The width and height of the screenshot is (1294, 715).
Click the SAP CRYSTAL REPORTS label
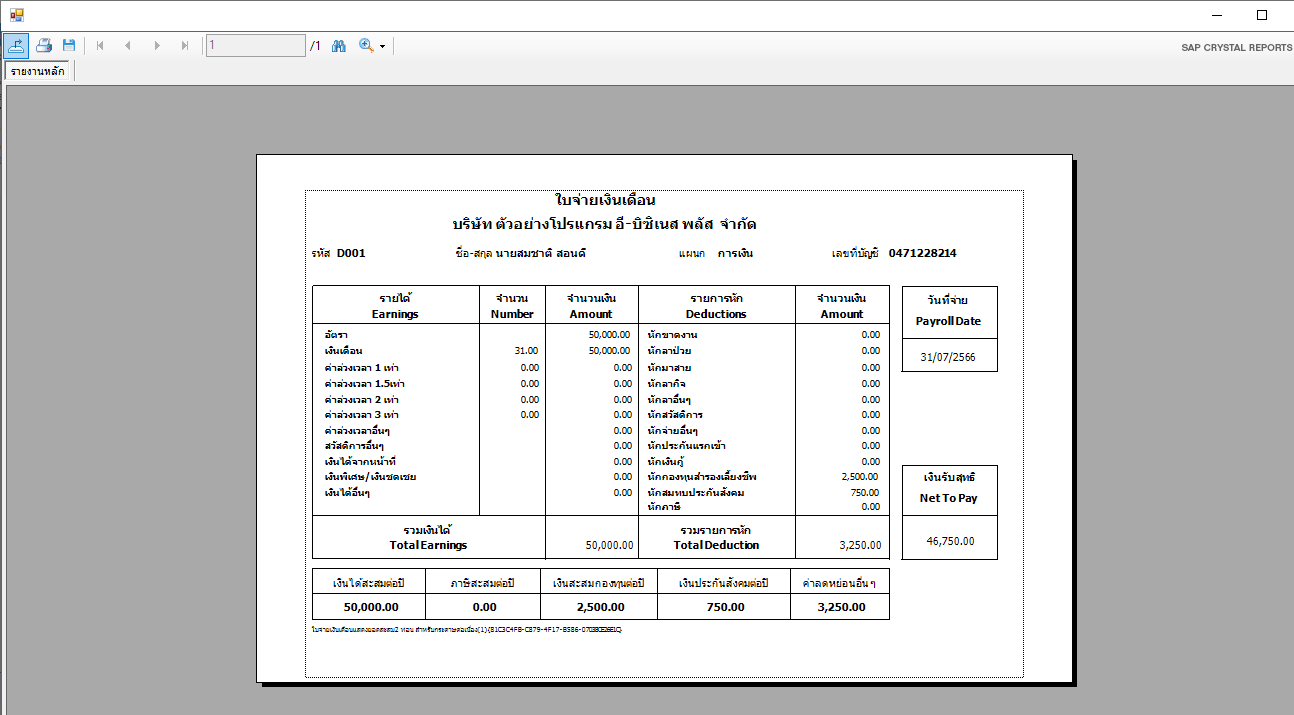(1236, 47)
